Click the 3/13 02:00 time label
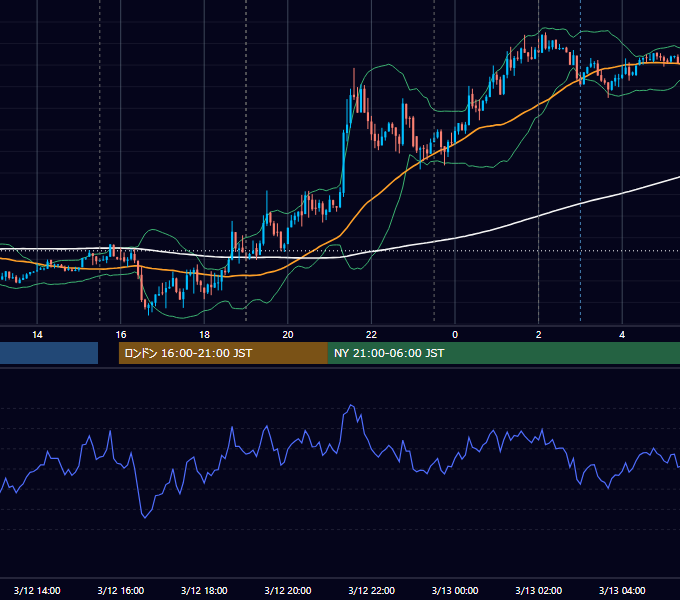 coord(538,590)
